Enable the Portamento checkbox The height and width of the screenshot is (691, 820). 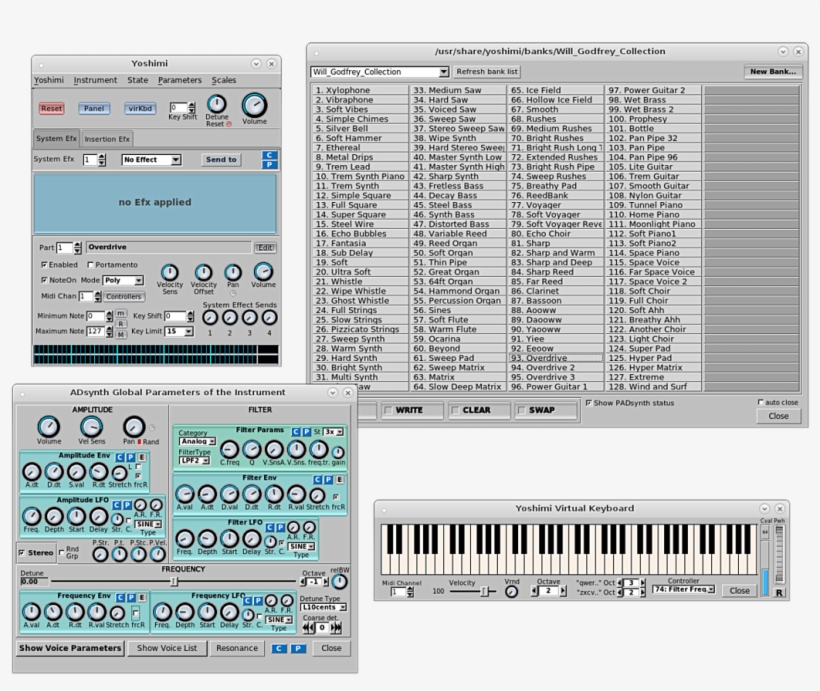tap(90, 265)
